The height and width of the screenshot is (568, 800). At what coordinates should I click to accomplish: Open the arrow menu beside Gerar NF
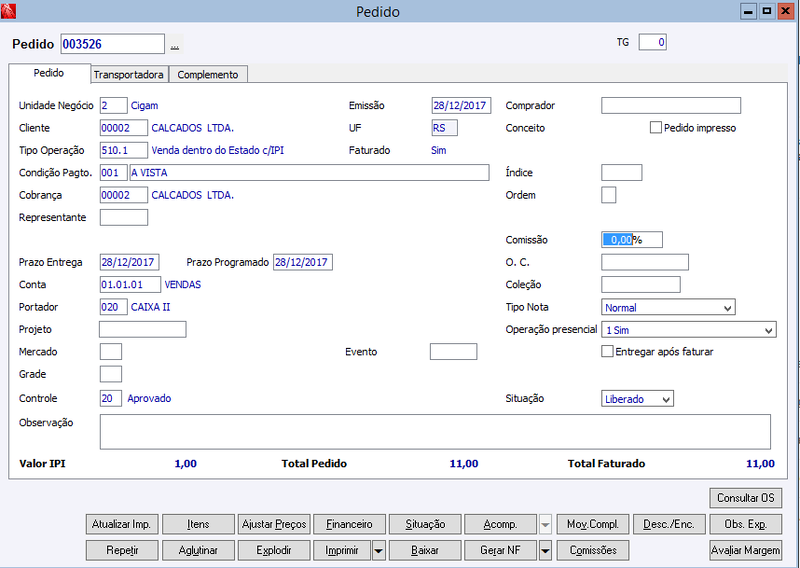(x=545, y=551)
